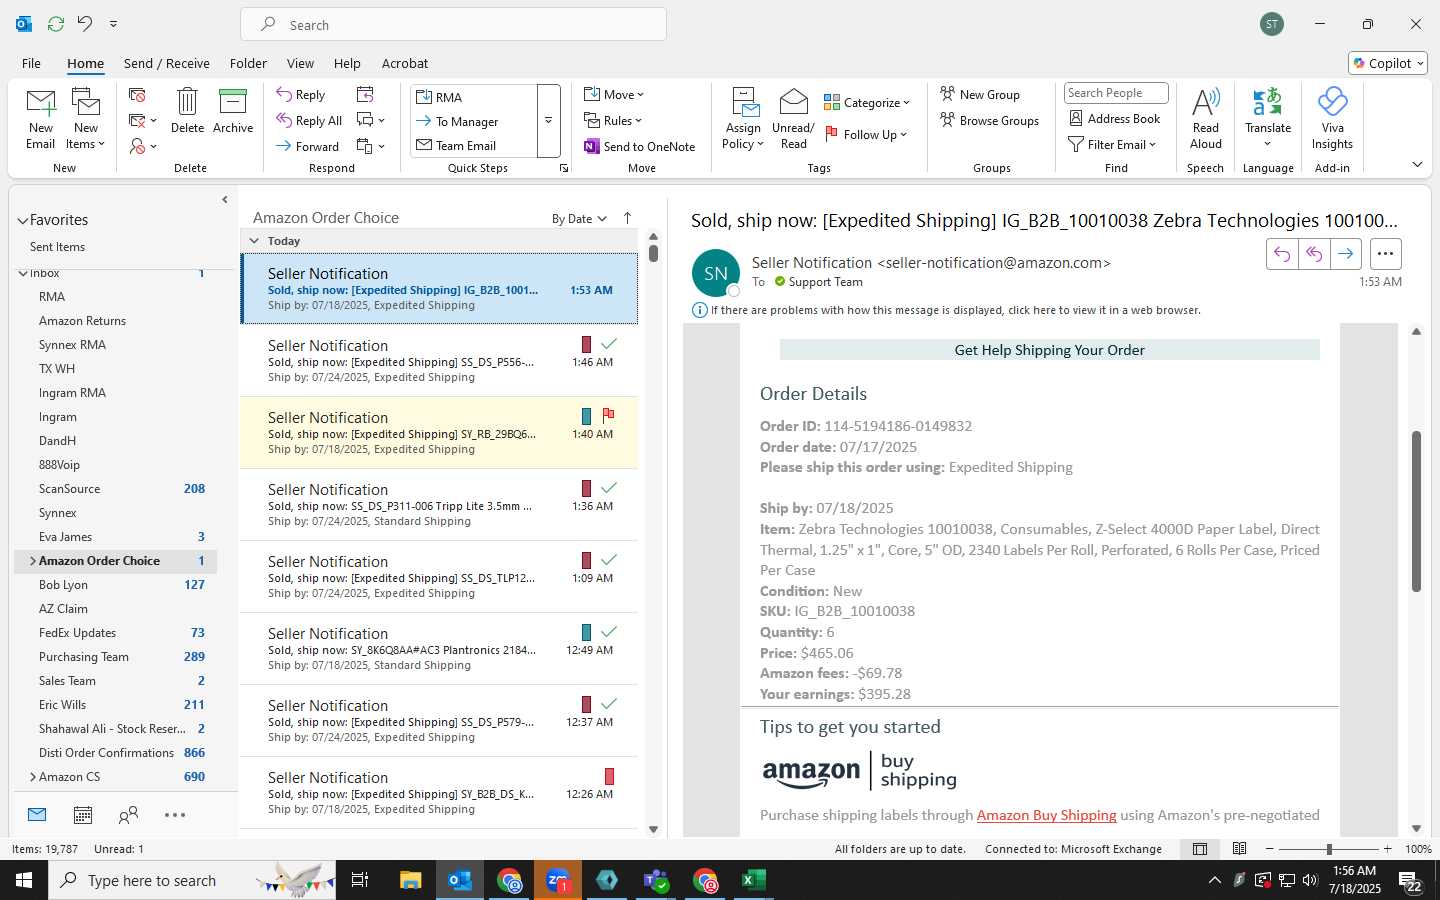Open the Categorize dropdown
Viewport: 1440px width, 900px height.
coord(867,102)
